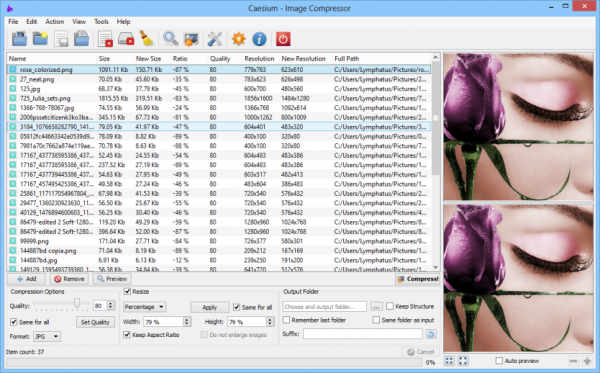Click the compressed preview image at bottom
The image size is (600, 373).
(518, 278)
